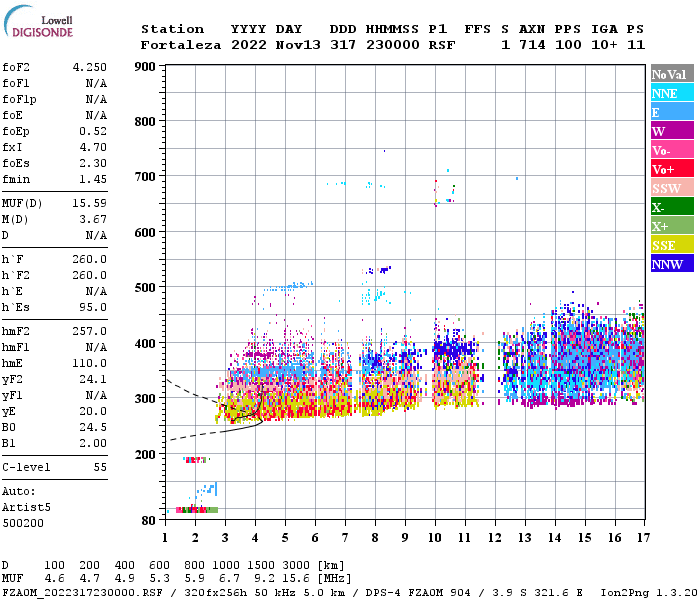
Task: Click the h`F2 value 260.0
Action: click(90, 275)
